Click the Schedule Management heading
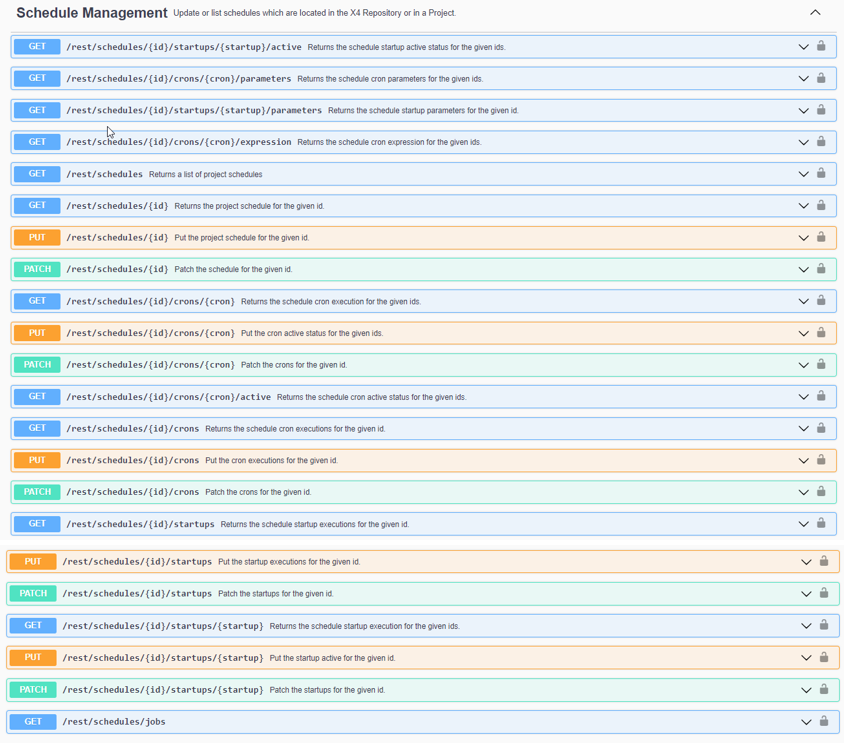The image size is (844, 743). [92, 13]
